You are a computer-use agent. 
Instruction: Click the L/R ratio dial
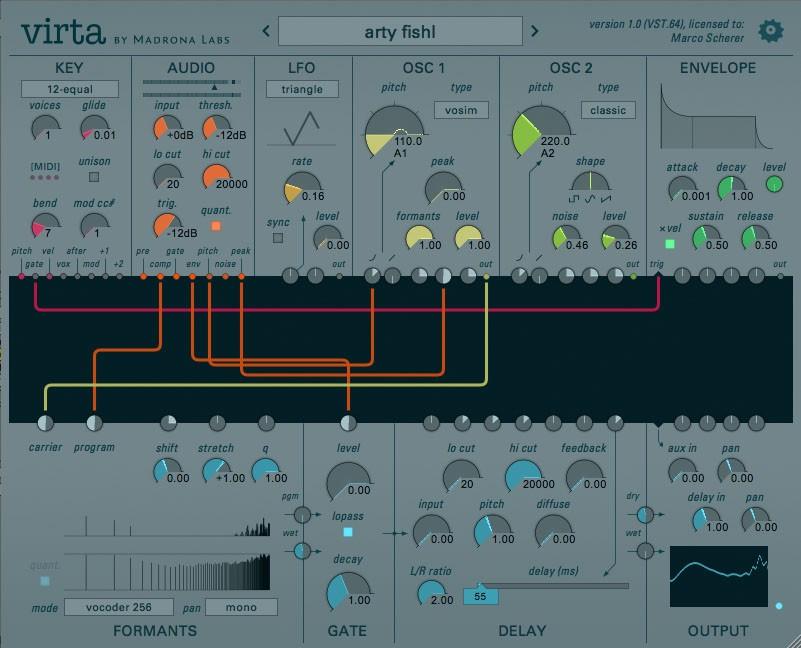point(432,593)
